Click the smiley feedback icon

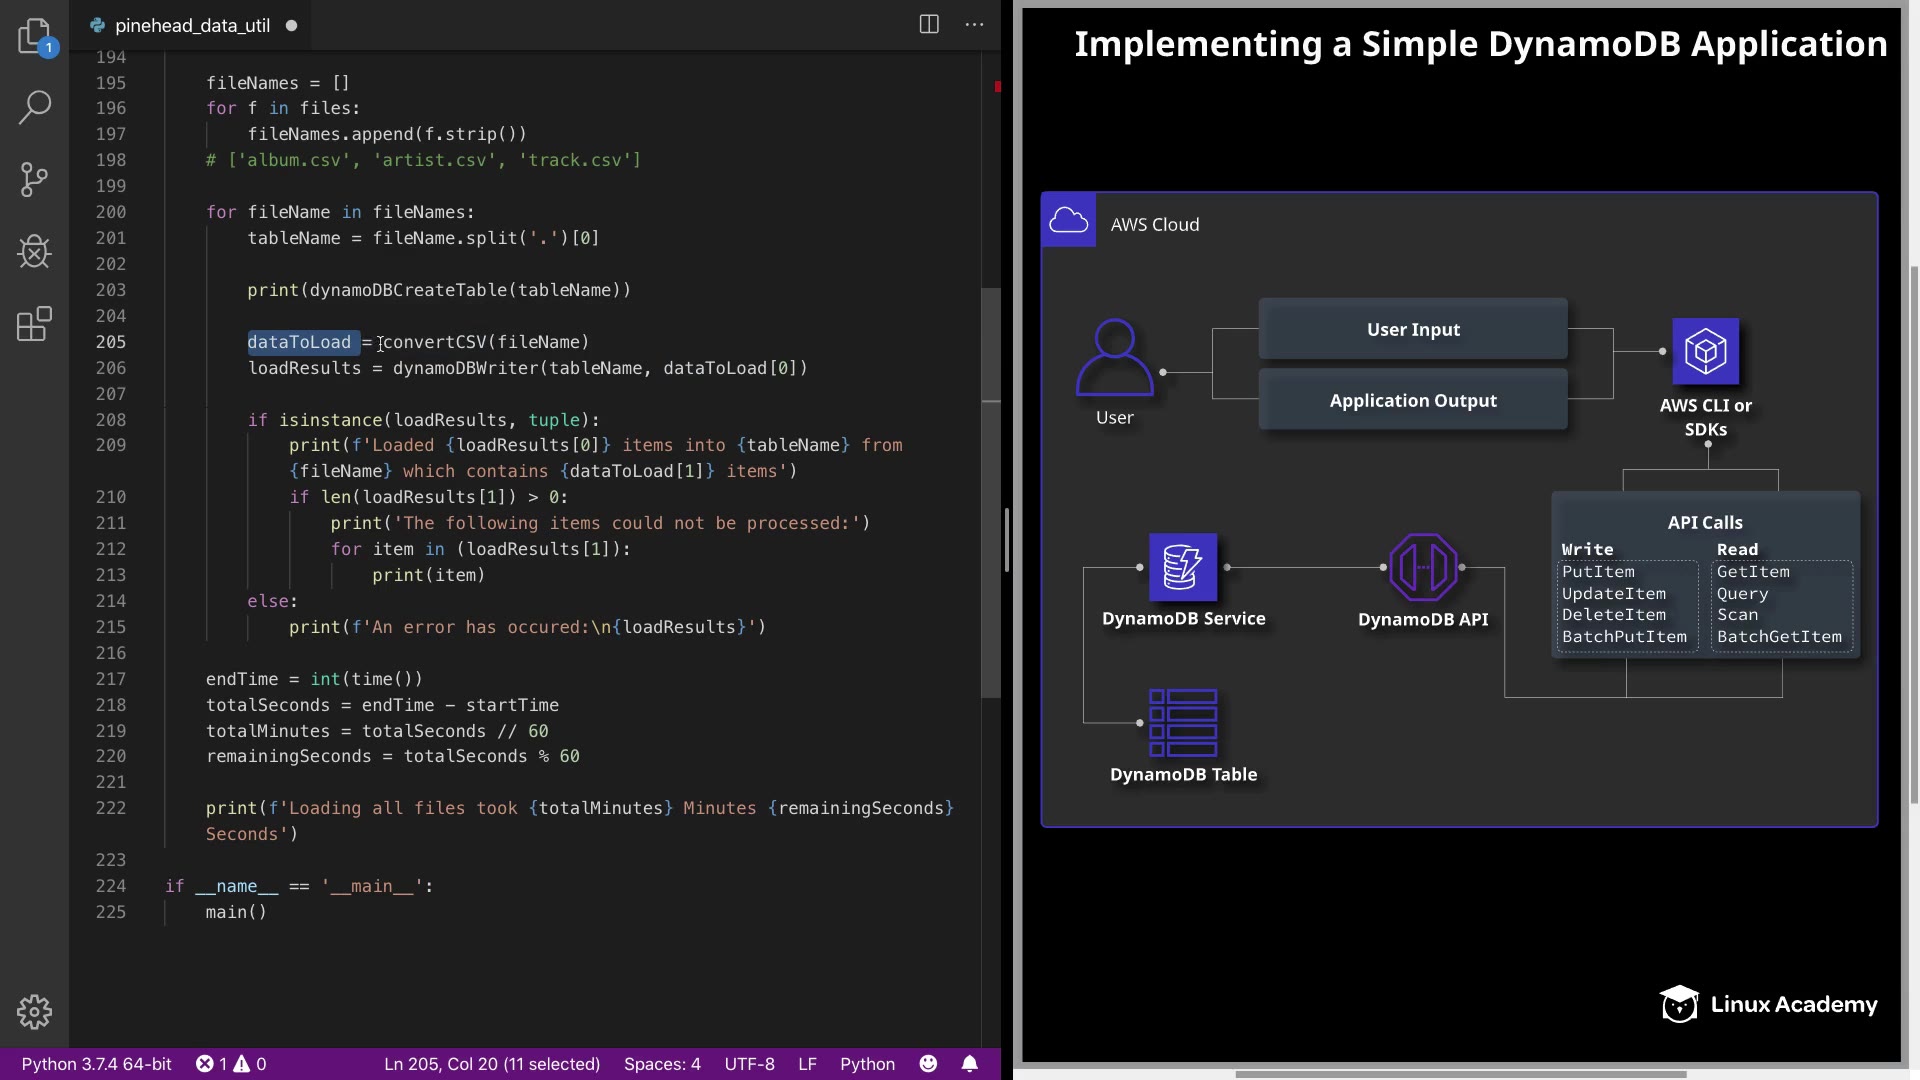coord(928,1064)
